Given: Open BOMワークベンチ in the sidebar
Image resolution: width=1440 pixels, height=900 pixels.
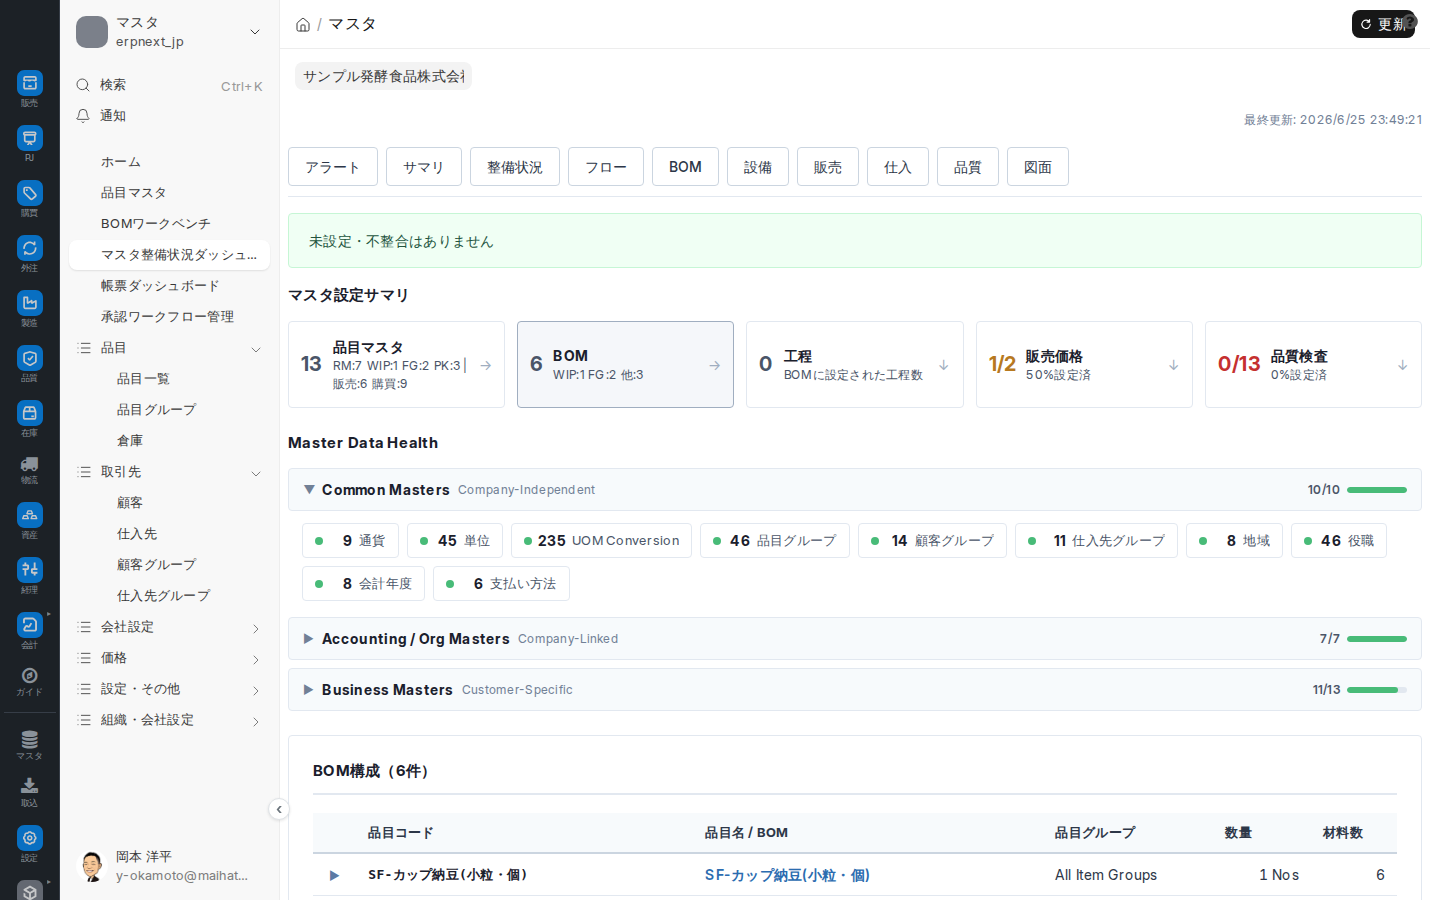Looking at the screenshot, I should click(169, 224).
